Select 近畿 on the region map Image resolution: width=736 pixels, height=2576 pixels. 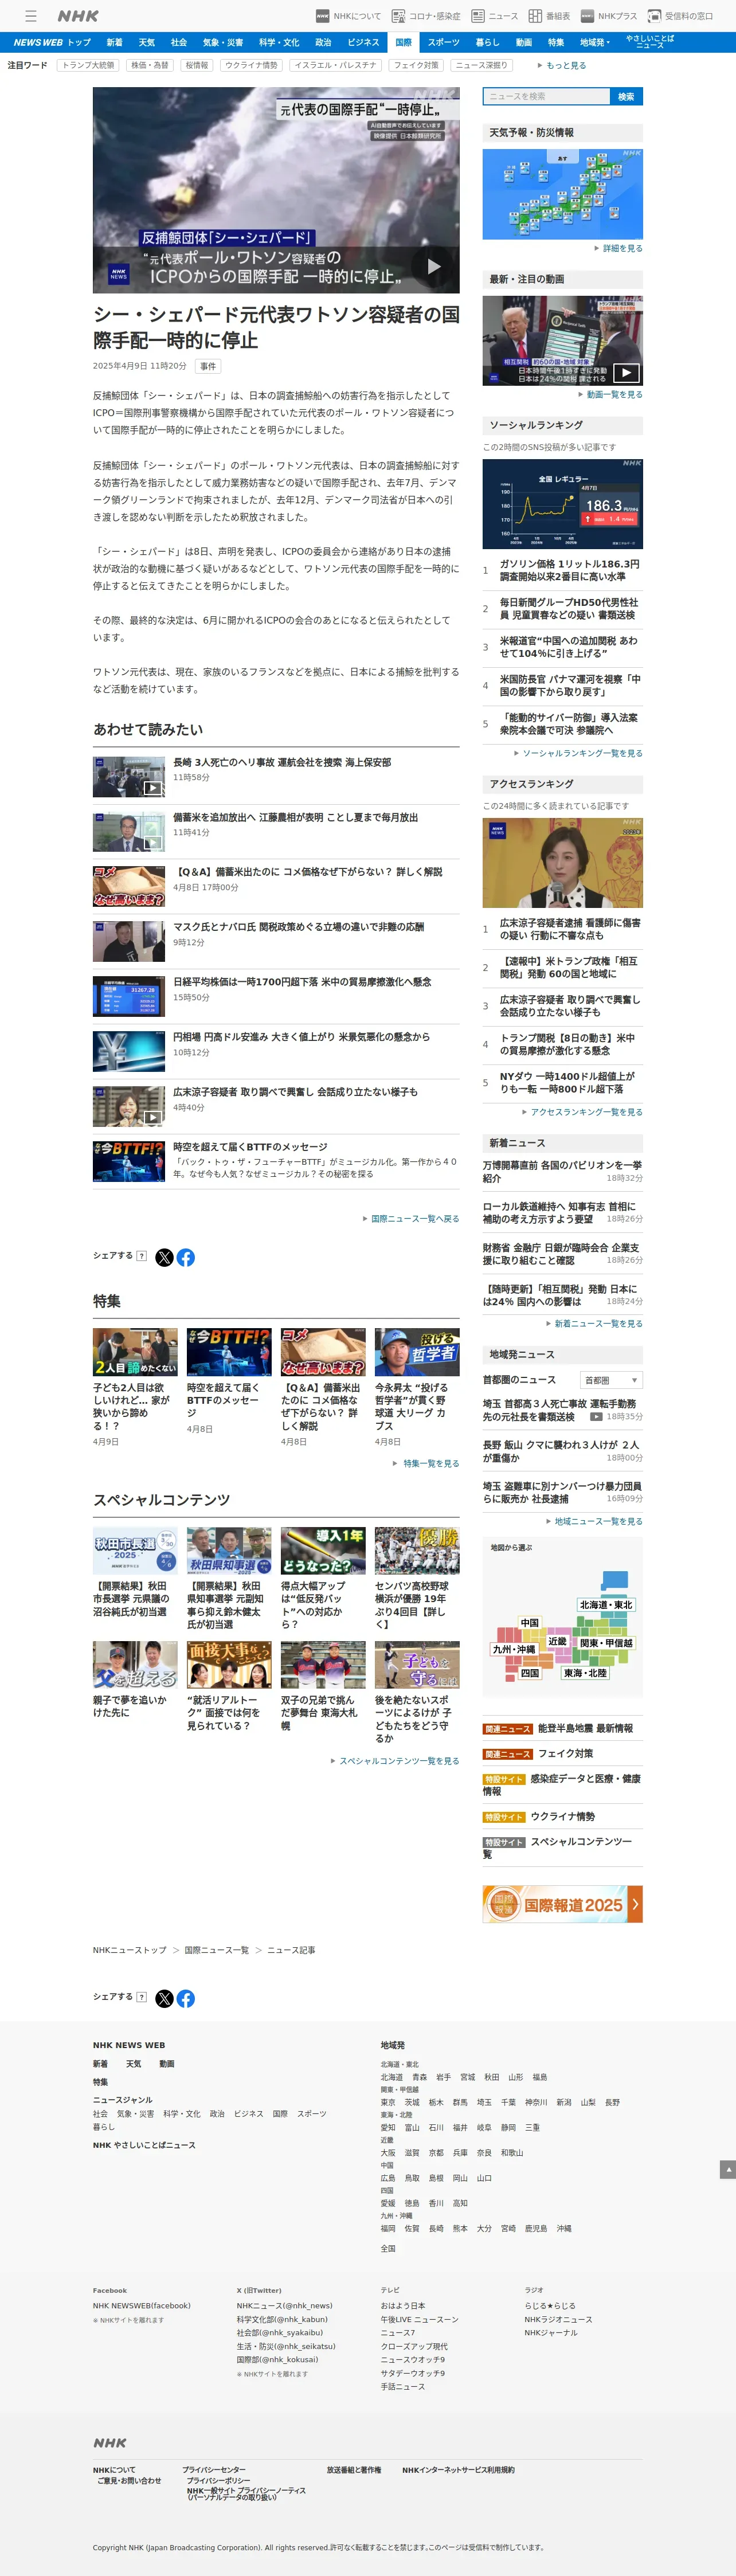(x=557, y=1641)
